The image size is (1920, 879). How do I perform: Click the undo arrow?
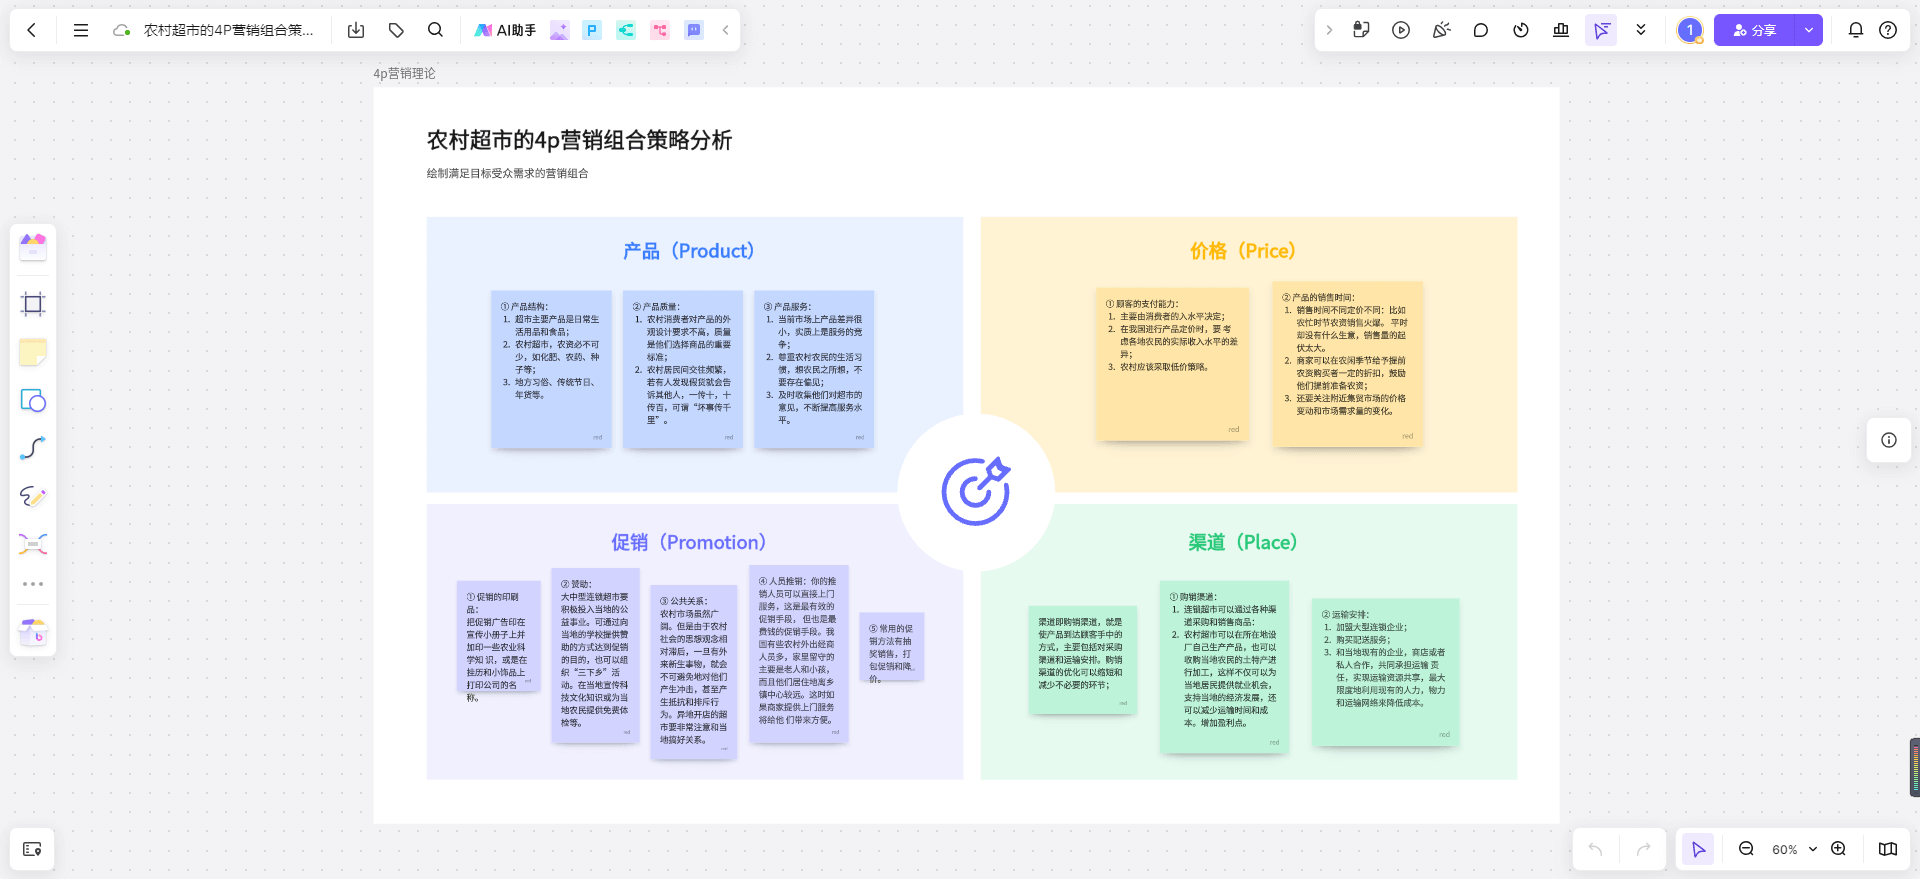pos(1595,849)
